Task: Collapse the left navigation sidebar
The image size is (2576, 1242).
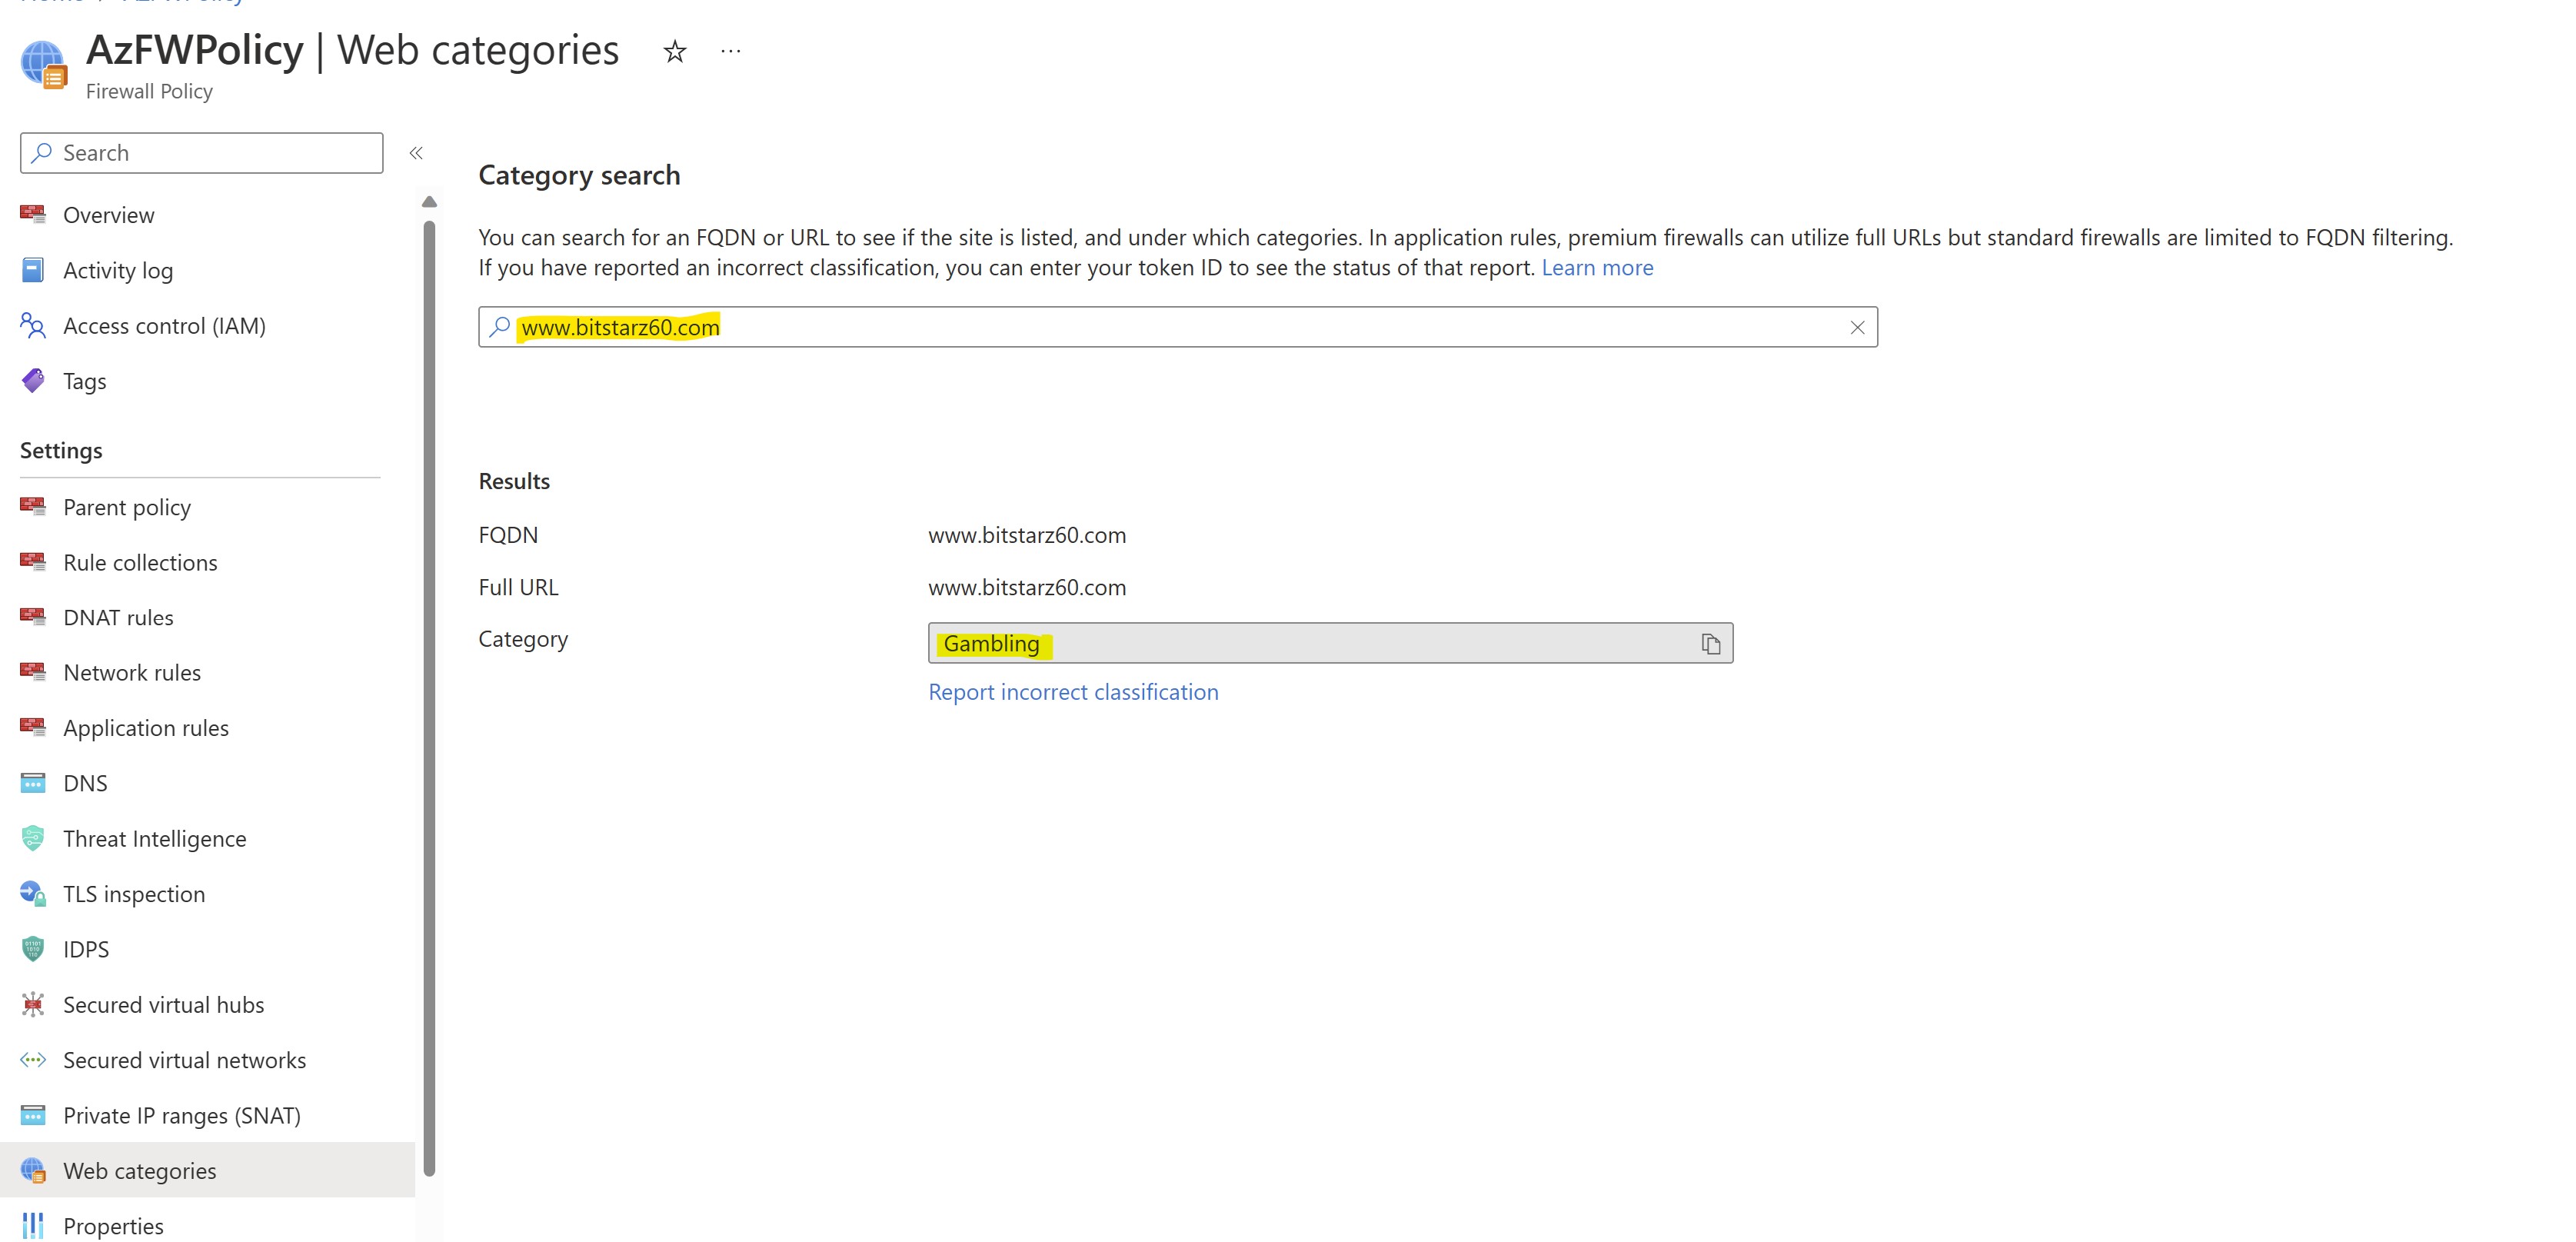Action: click(x=416, y=153)
